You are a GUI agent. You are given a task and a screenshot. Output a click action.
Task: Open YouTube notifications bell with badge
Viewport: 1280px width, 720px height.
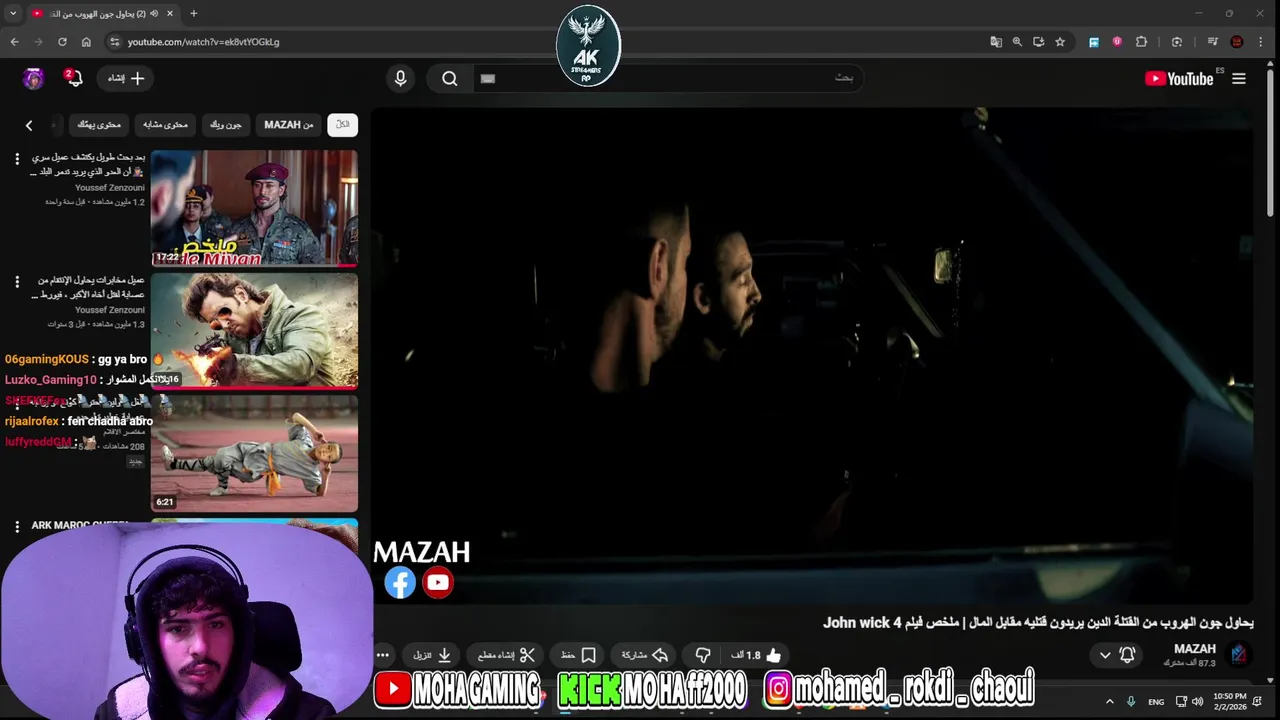point(73,78)
